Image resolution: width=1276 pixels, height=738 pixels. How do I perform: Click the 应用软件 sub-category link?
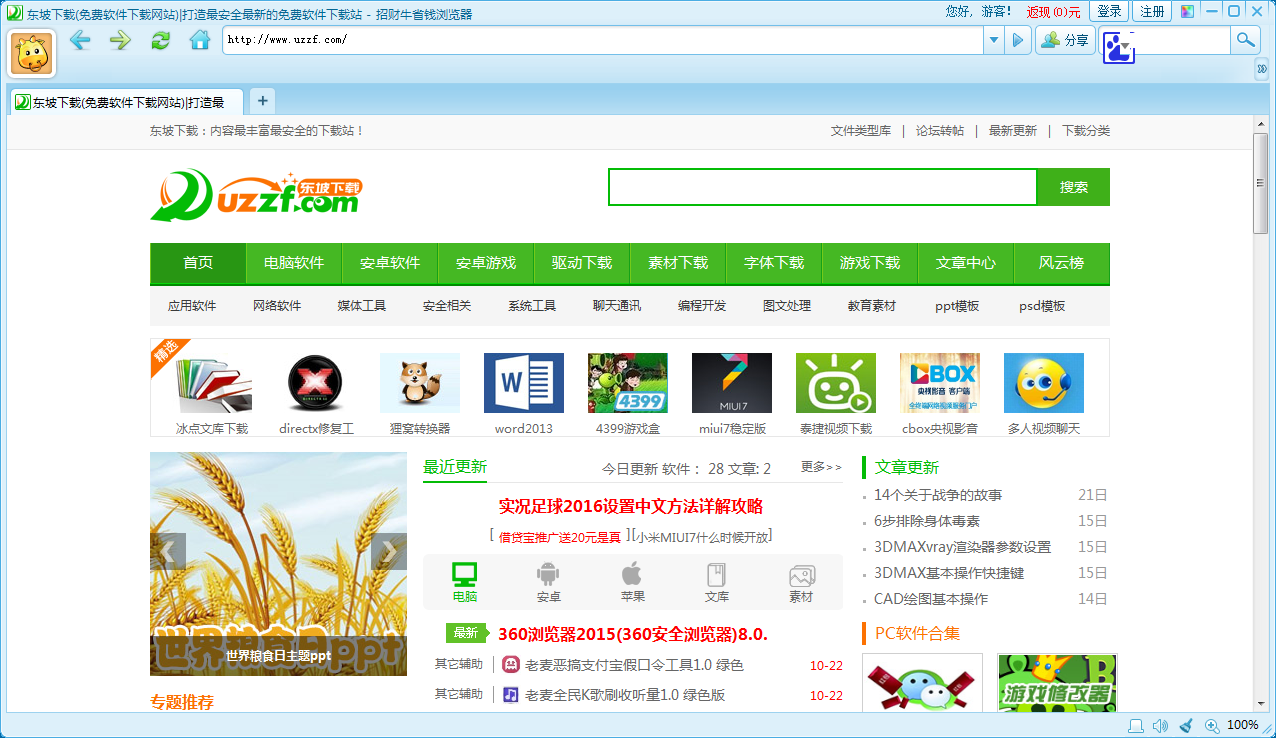click(192, 306)
